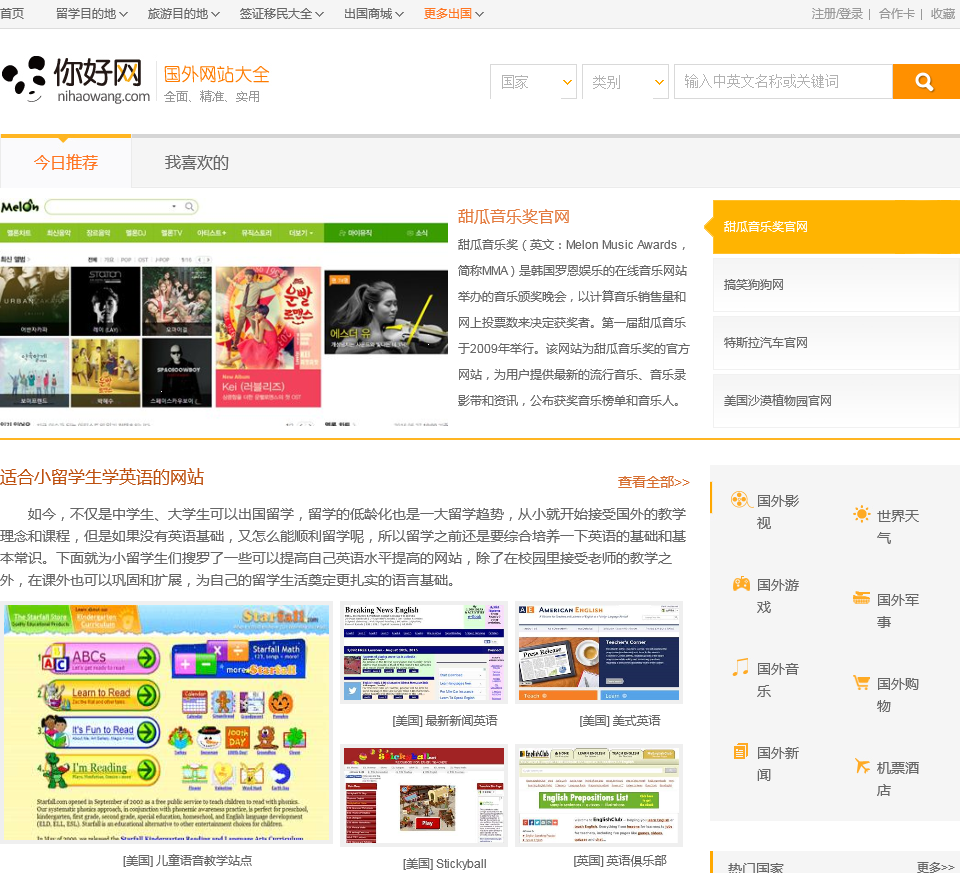Open the 合作卡 link
Viewport: 960px width, 873px height.
click(896, 13)
